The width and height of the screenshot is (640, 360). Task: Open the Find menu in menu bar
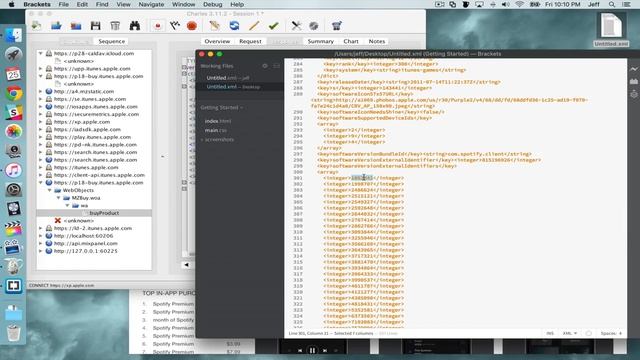coord(102,4)
